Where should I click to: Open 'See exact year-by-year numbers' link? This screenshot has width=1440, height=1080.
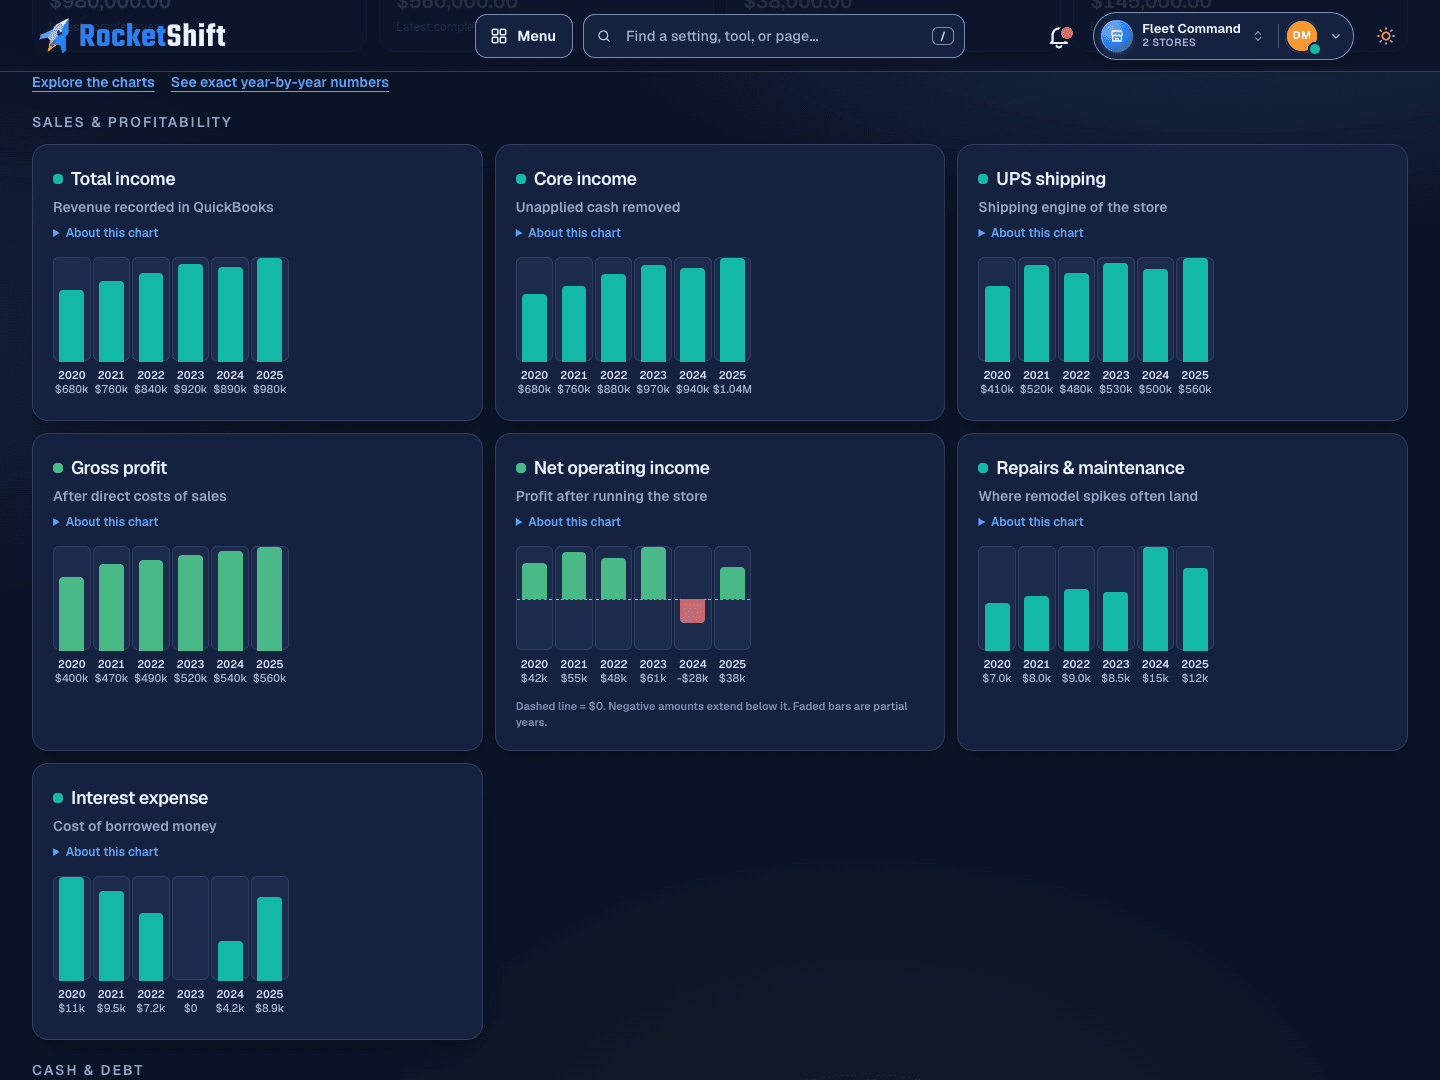(x=280, y=82)
